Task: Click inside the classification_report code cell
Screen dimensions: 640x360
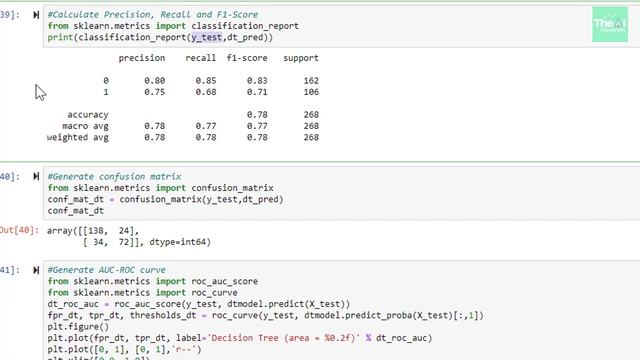Action: (341, 26)
